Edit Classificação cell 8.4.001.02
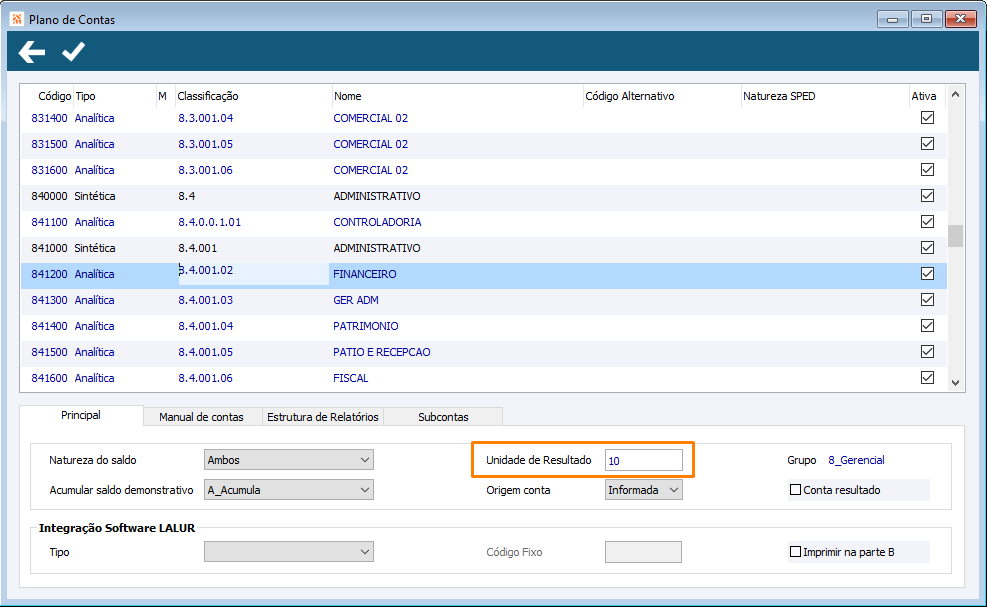 253,274
